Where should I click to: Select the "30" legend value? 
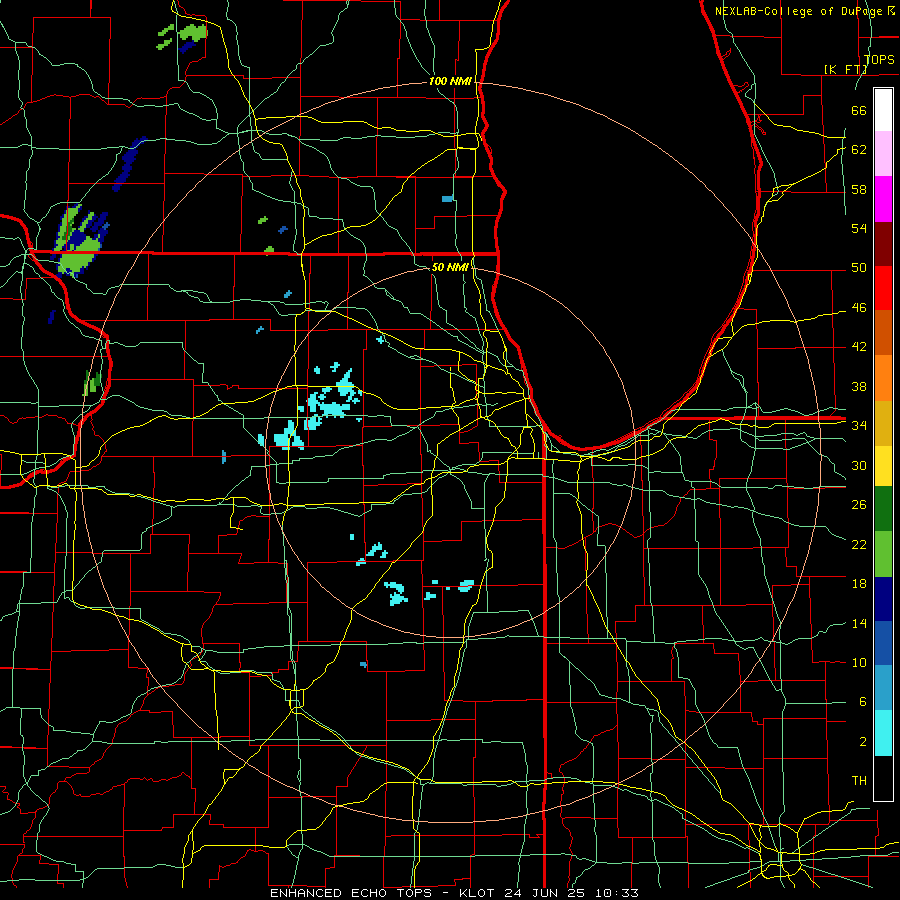(859, 465)
